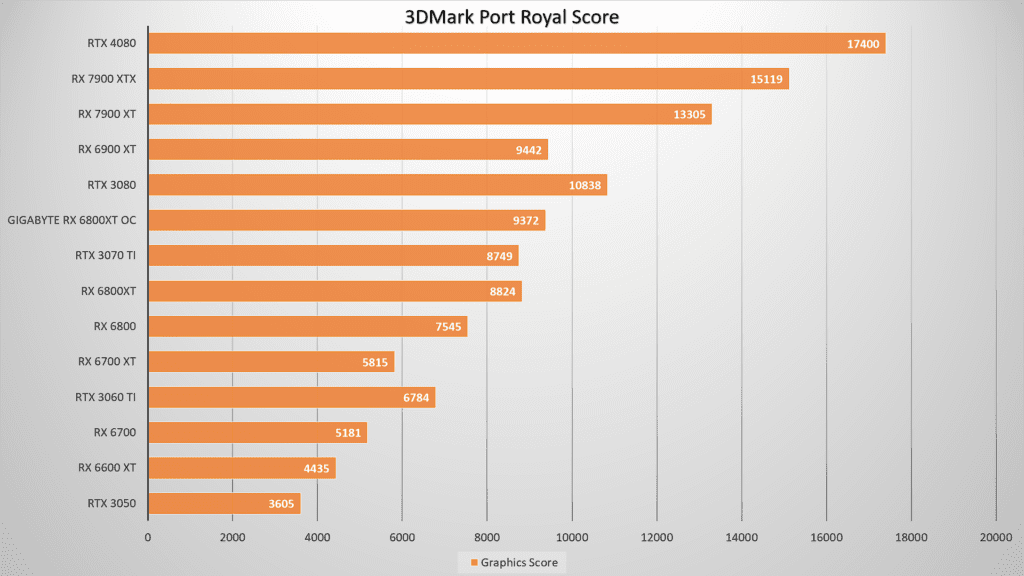Select the RTX 4080 bar
The image size is (1024, 576).
[517, 43]
